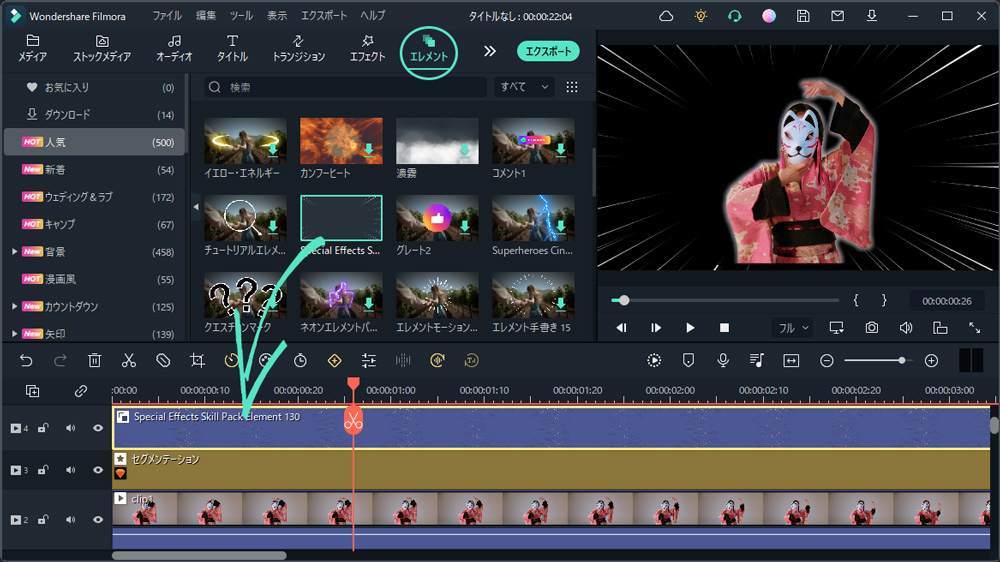Hide track 4 using its eye icon
1000x562 pixels.
[x=98, y=428]
